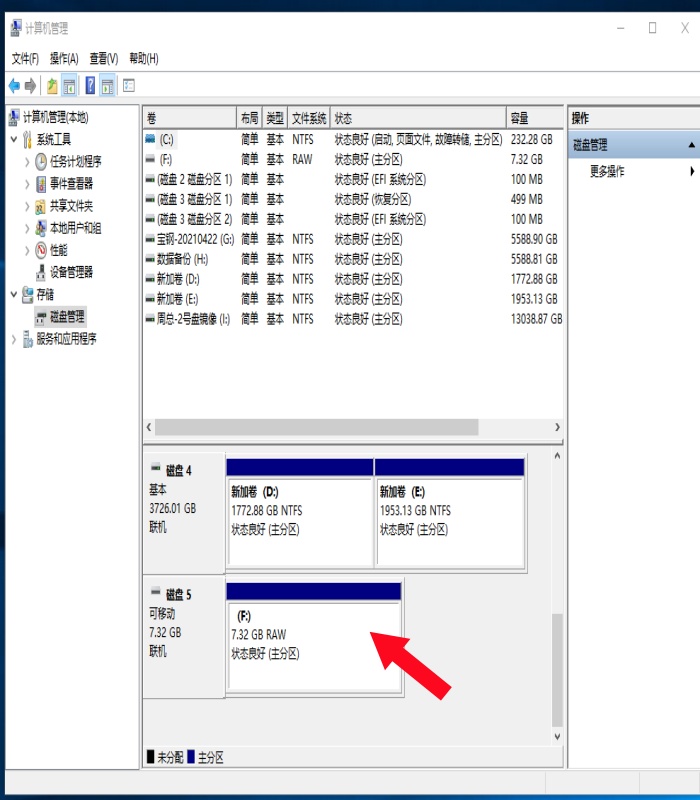The image size is (700, 800).
Task: Click the 性能 node icon
Action: pyautogui.click(x=41, y=250)
